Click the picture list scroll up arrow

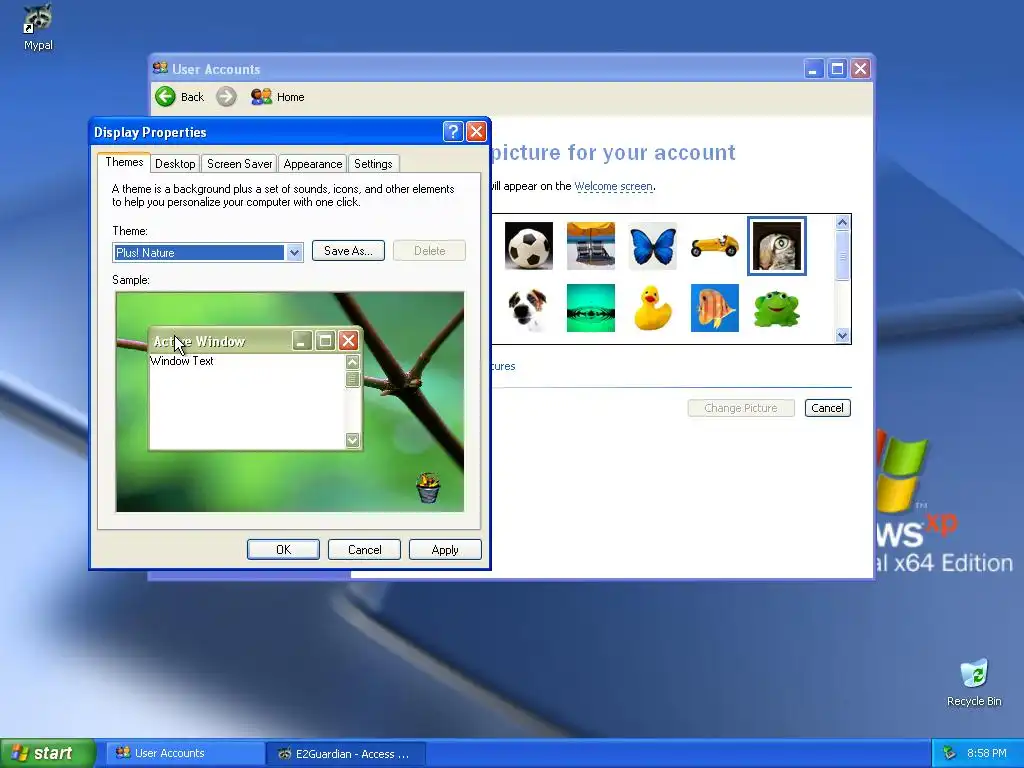click(x=842, y=222)
